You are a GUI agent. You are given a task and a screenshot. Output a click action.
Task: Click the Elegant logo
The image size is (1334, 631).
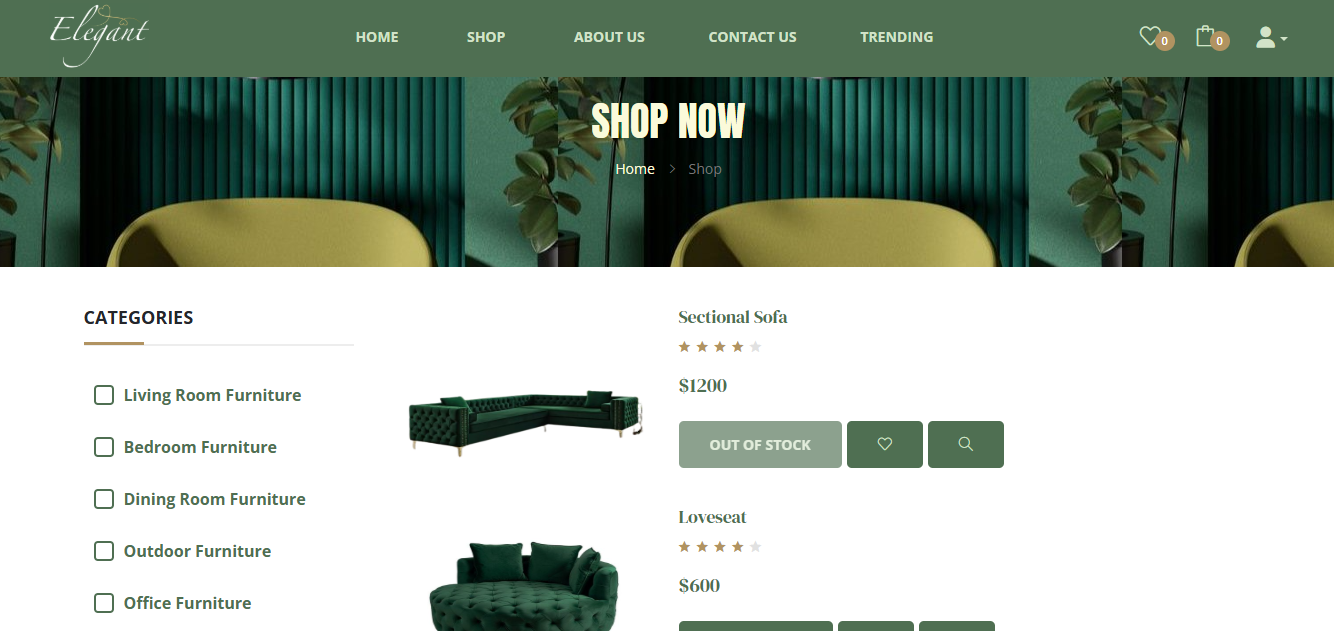98,37
